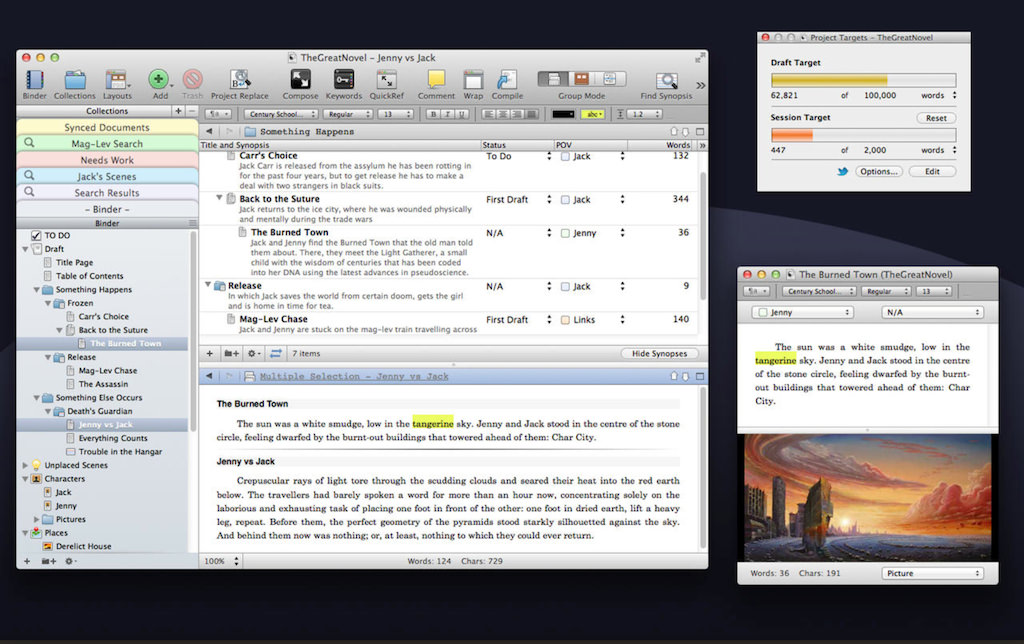Click the Wrap toolbar icon
Image resolution: width=1024 pixels, height=644 pixels.
pos(473,80)
